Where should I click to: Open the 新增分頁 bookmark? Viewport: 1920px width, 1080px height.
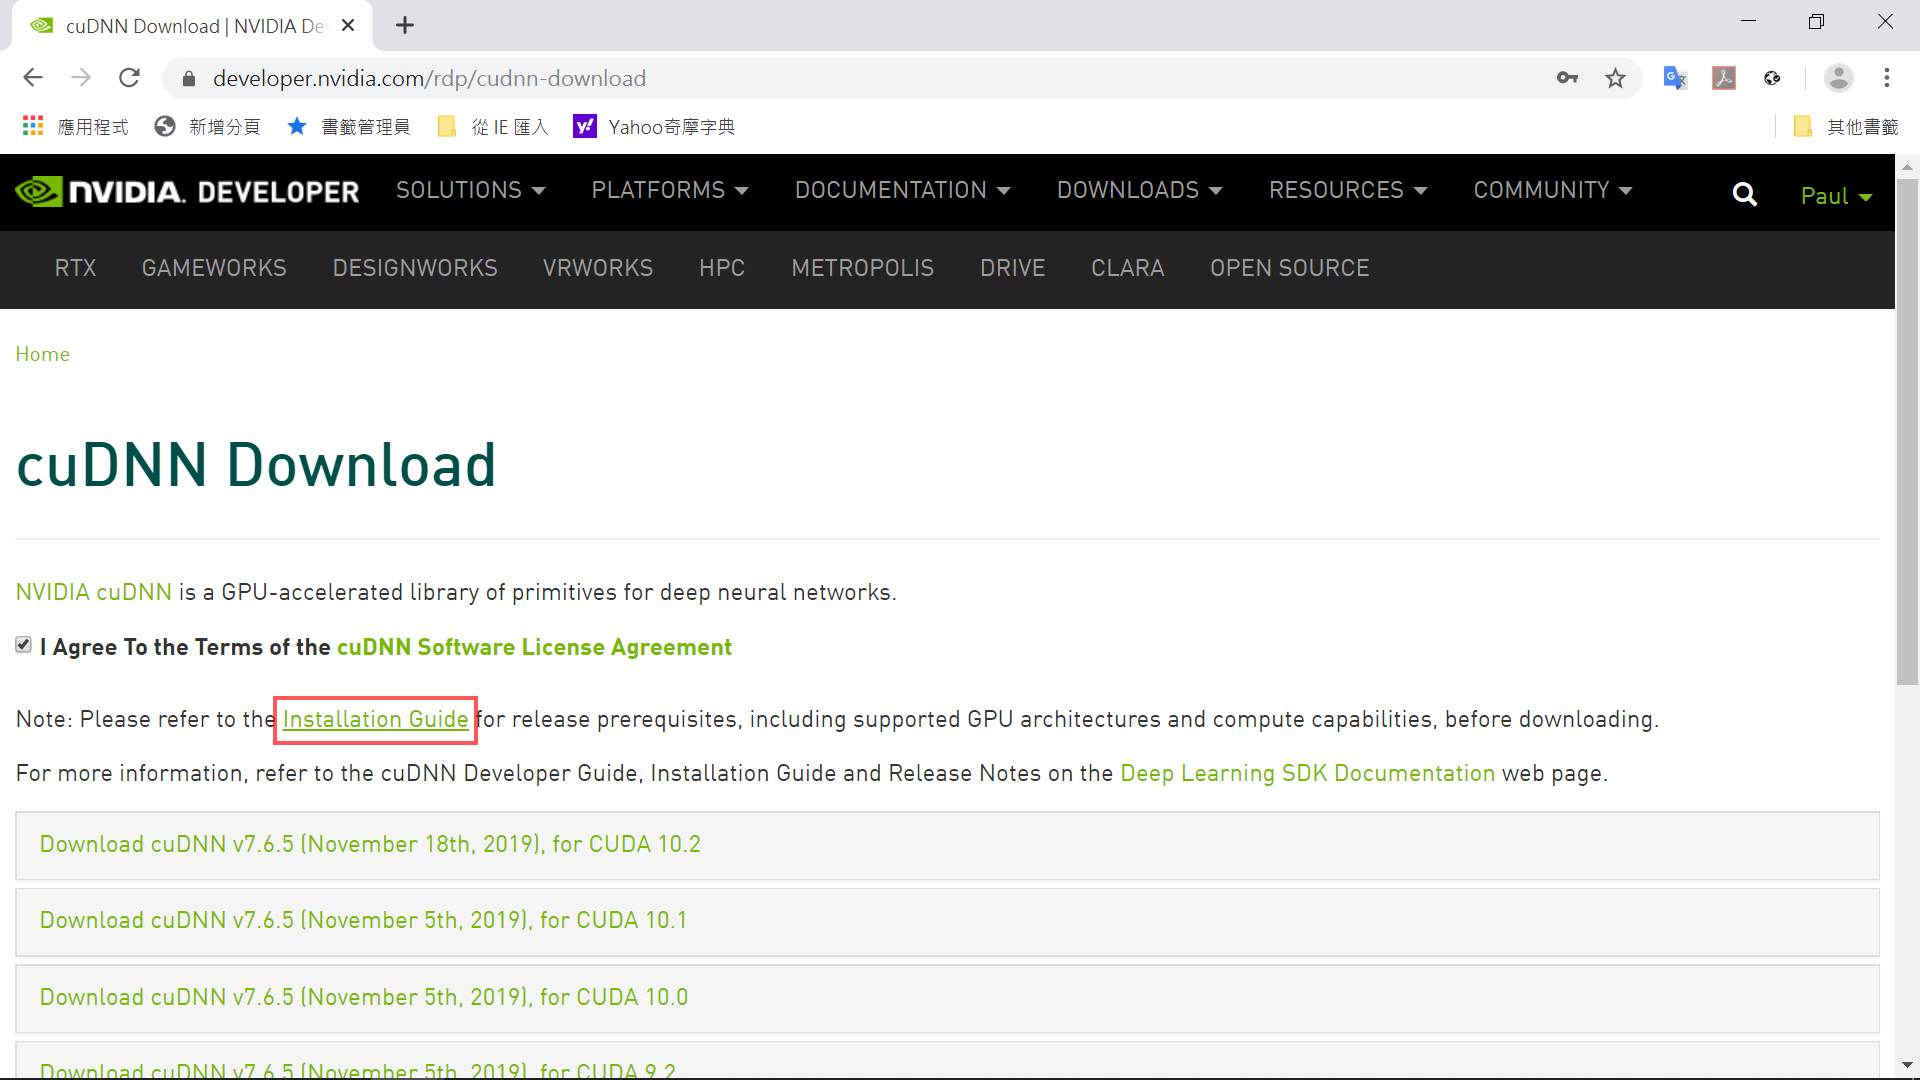pyautogui.click(x=208, y=127)
